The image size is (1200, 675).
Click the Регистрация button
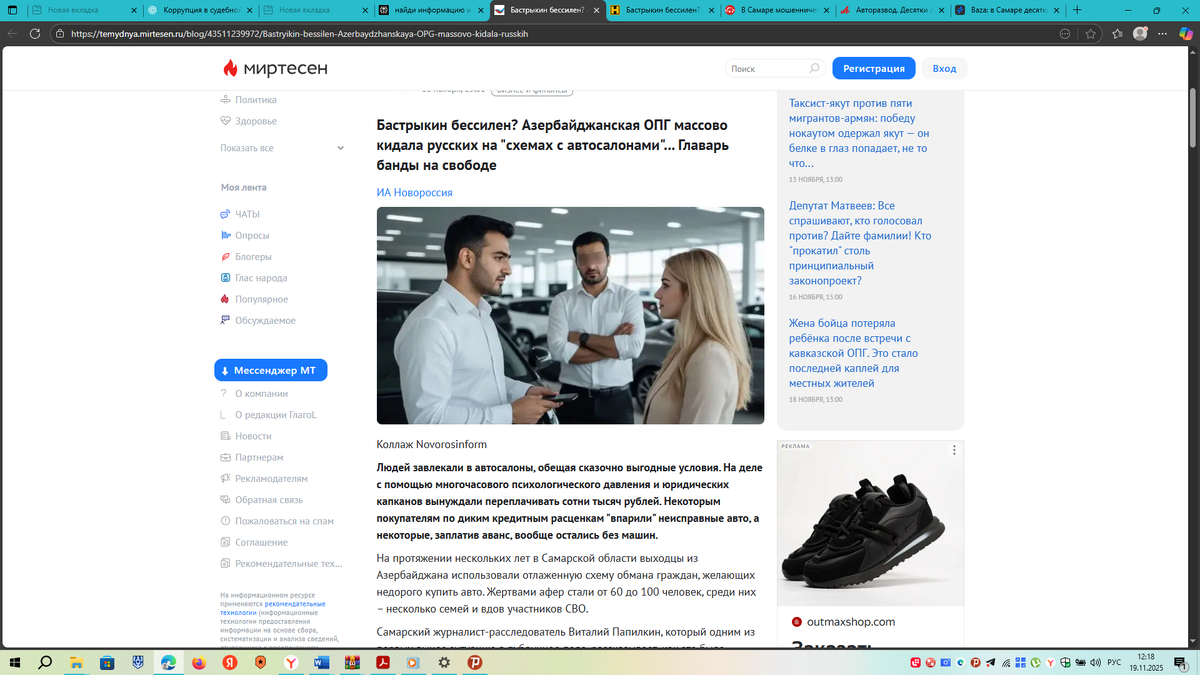tap(874, 69)
